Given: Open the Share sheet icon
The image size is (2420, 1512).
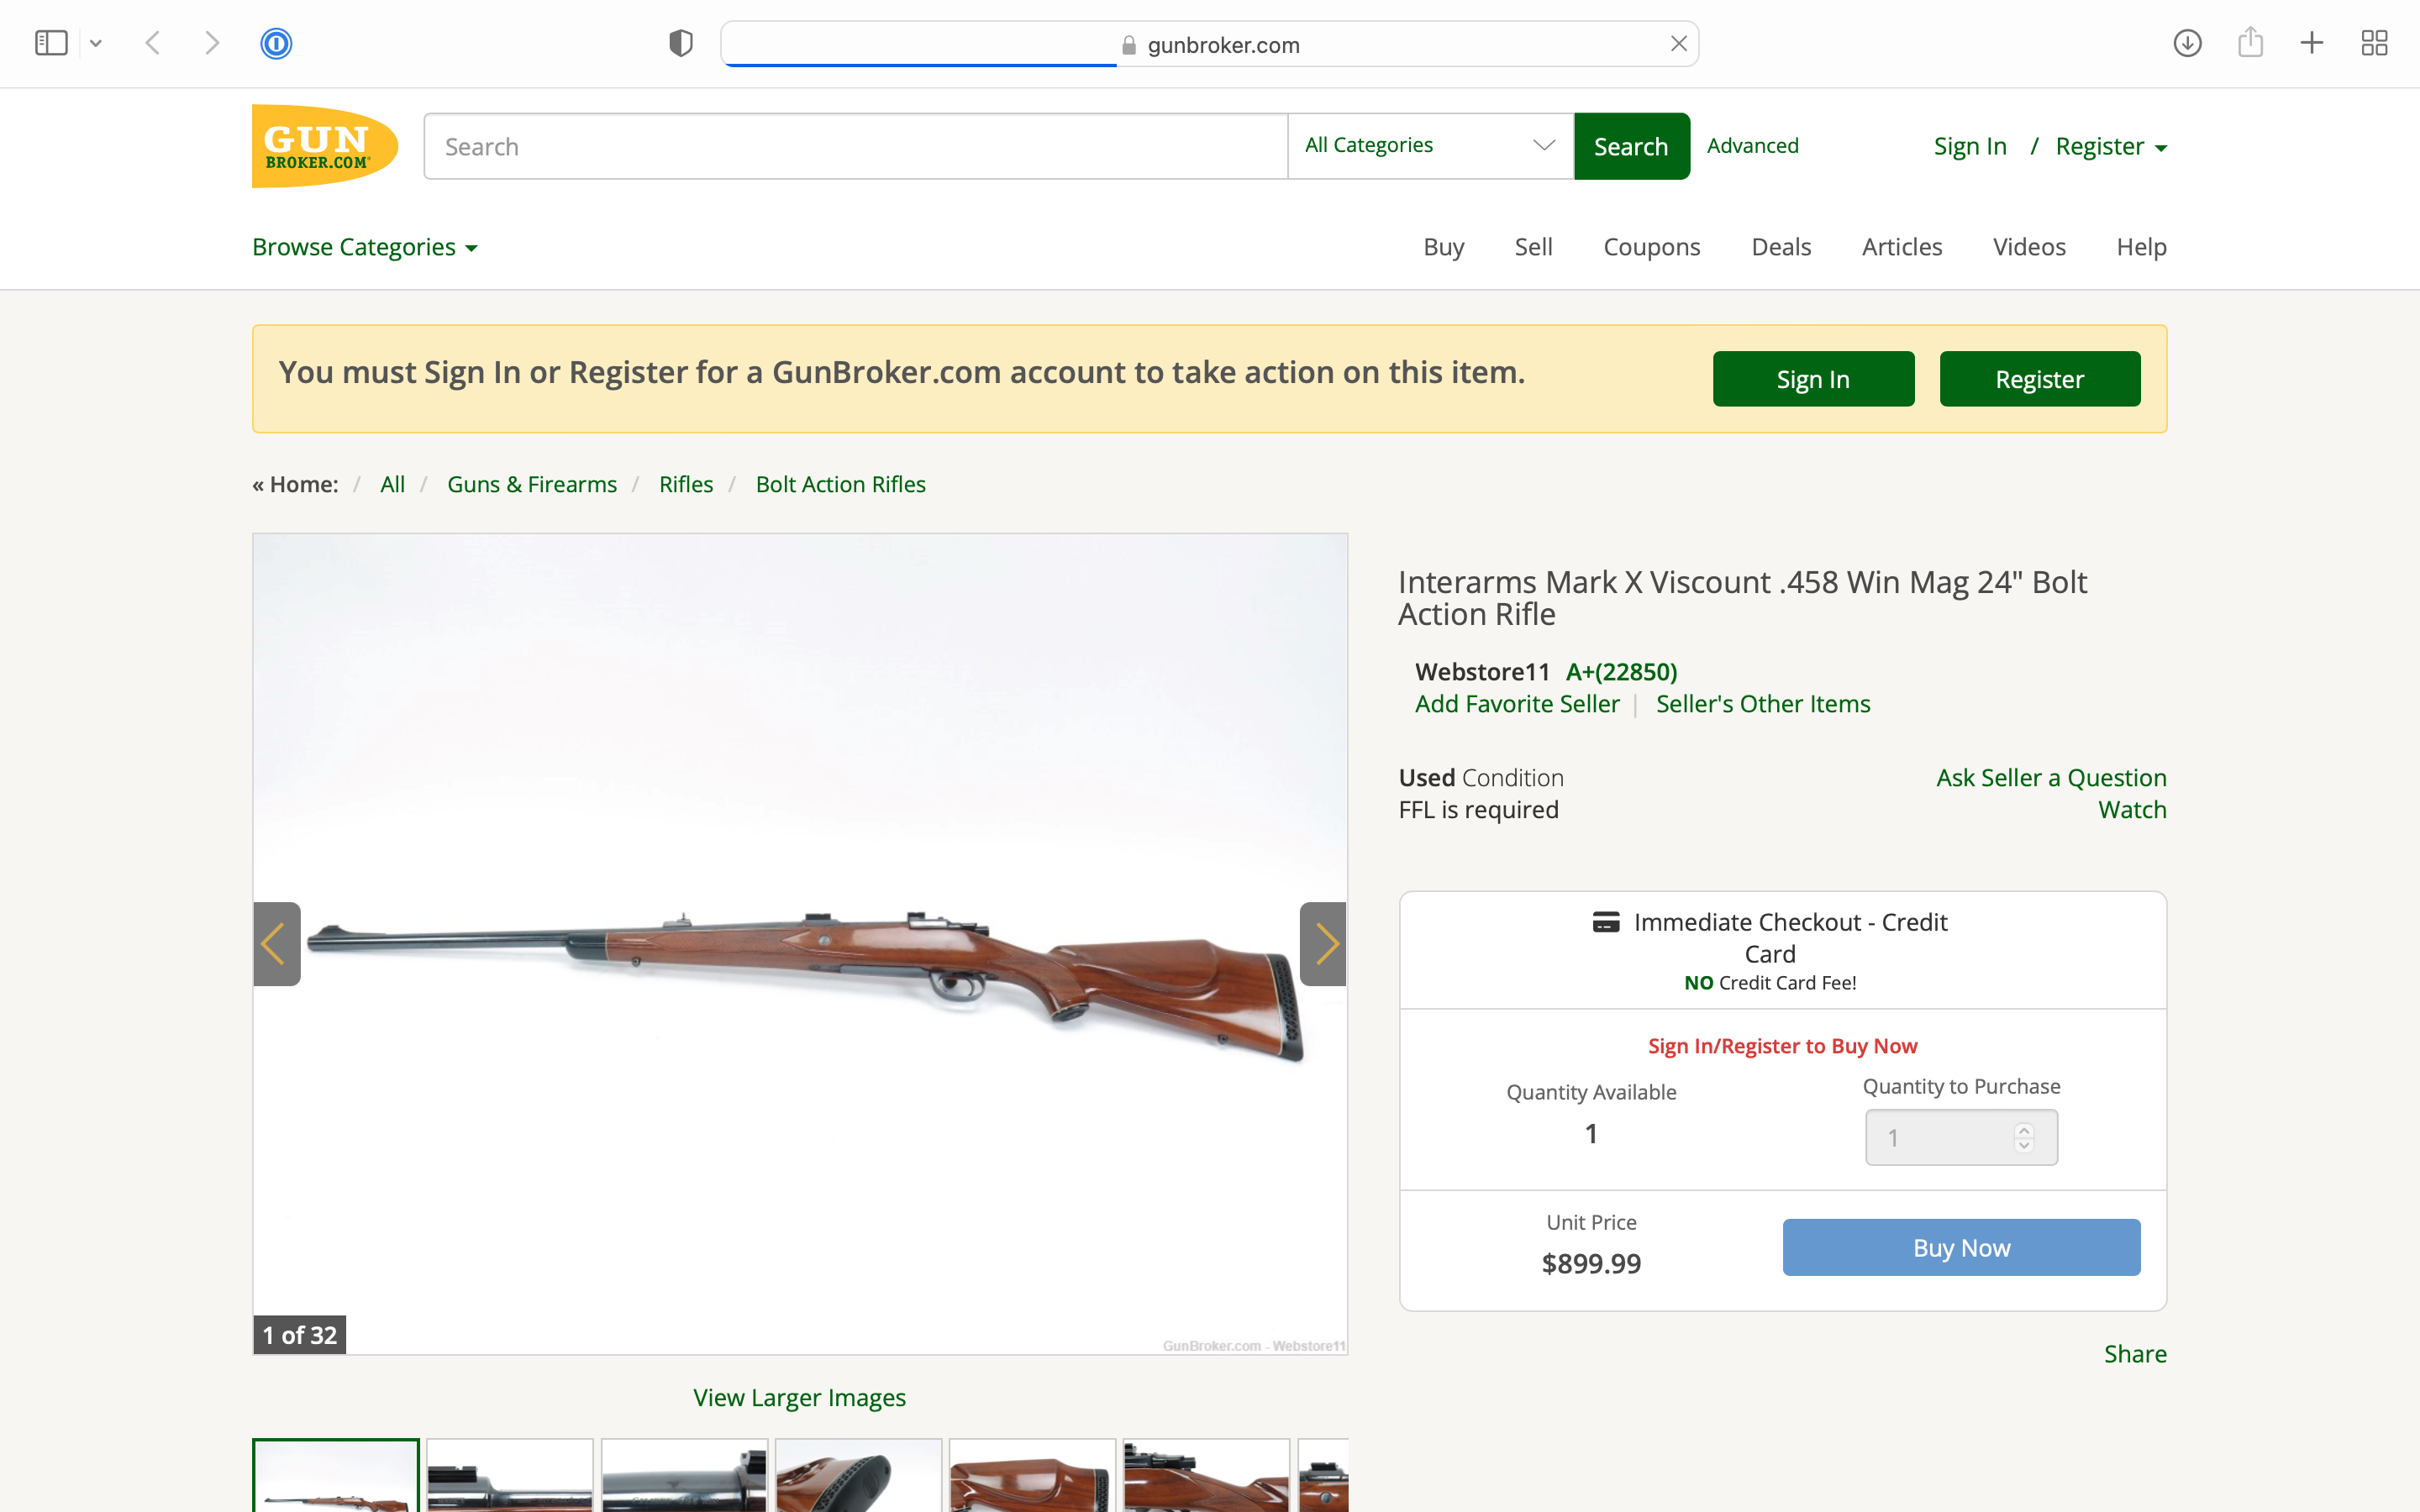Looking at the screenshot, I should (2250, 42).
